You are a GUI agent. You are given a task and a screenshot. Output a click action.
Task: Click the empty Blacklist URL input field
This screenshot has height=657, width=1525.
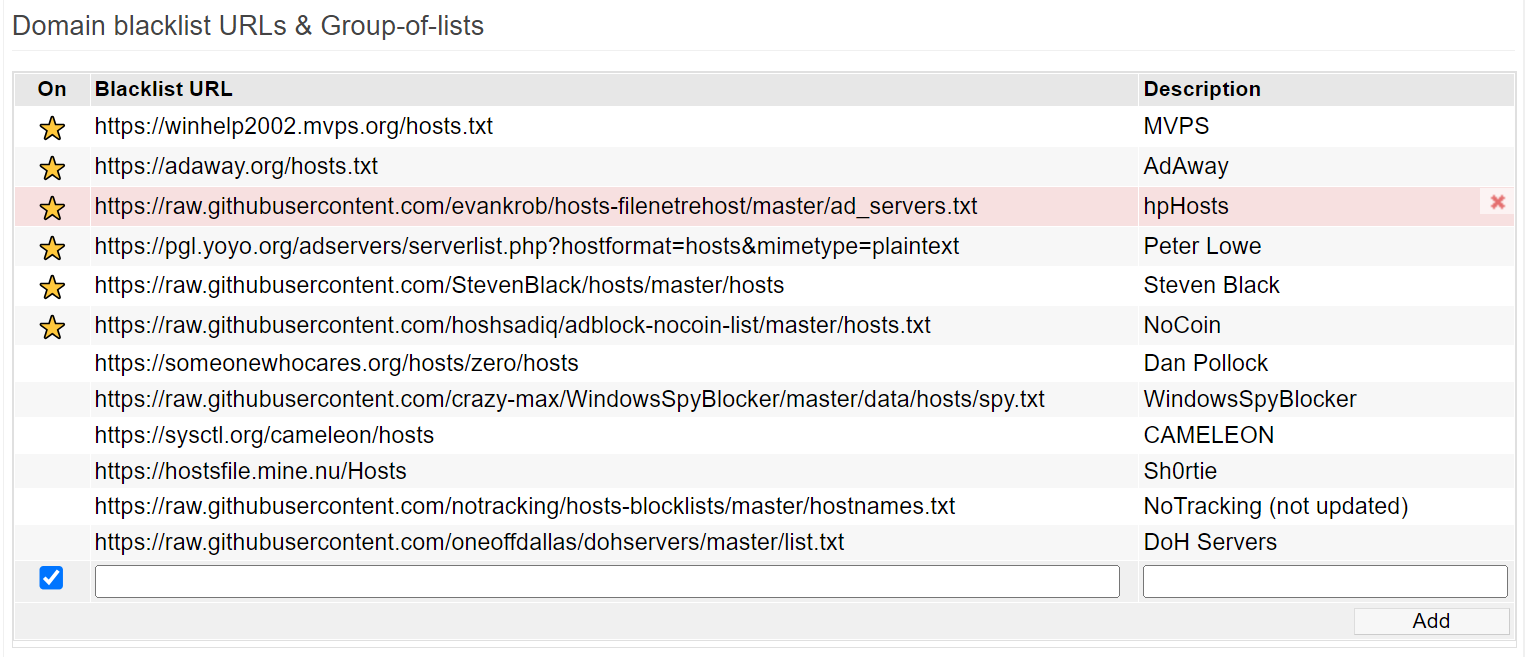[607, 581]
